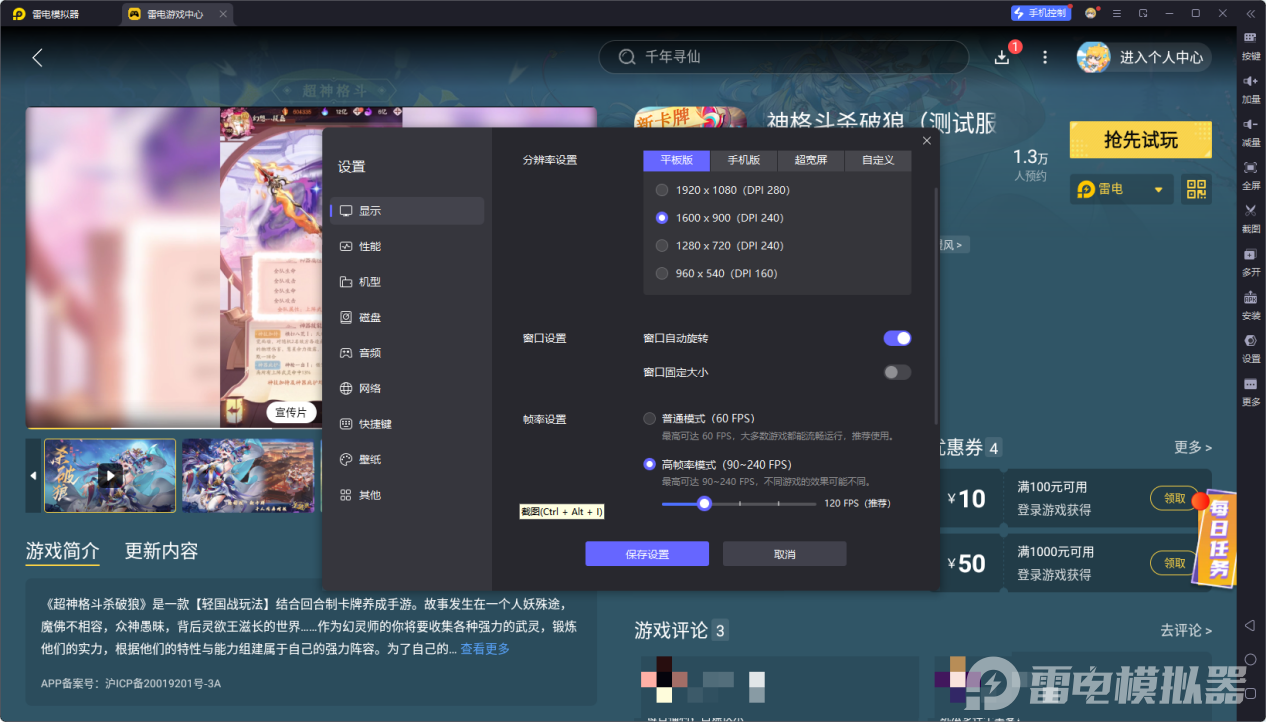This screenshot has height=722, width=1266.
Task: Open the 雷电 download source dropdown
Action: point(1120,189)
